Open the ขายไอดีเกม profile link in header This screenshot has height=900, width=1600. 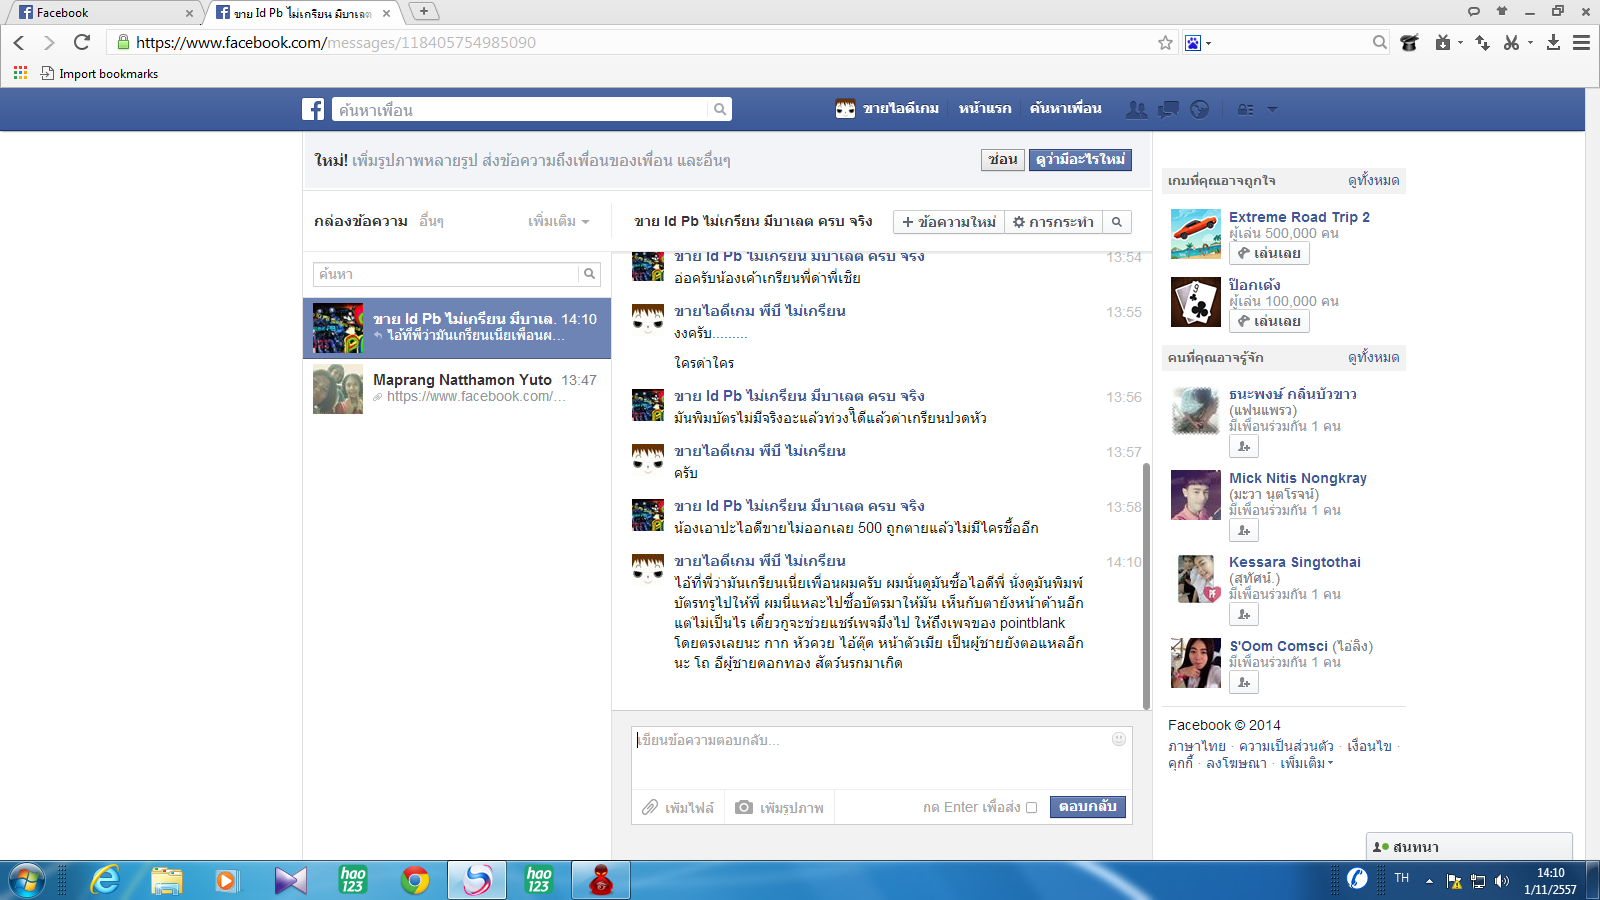point(887,108)
